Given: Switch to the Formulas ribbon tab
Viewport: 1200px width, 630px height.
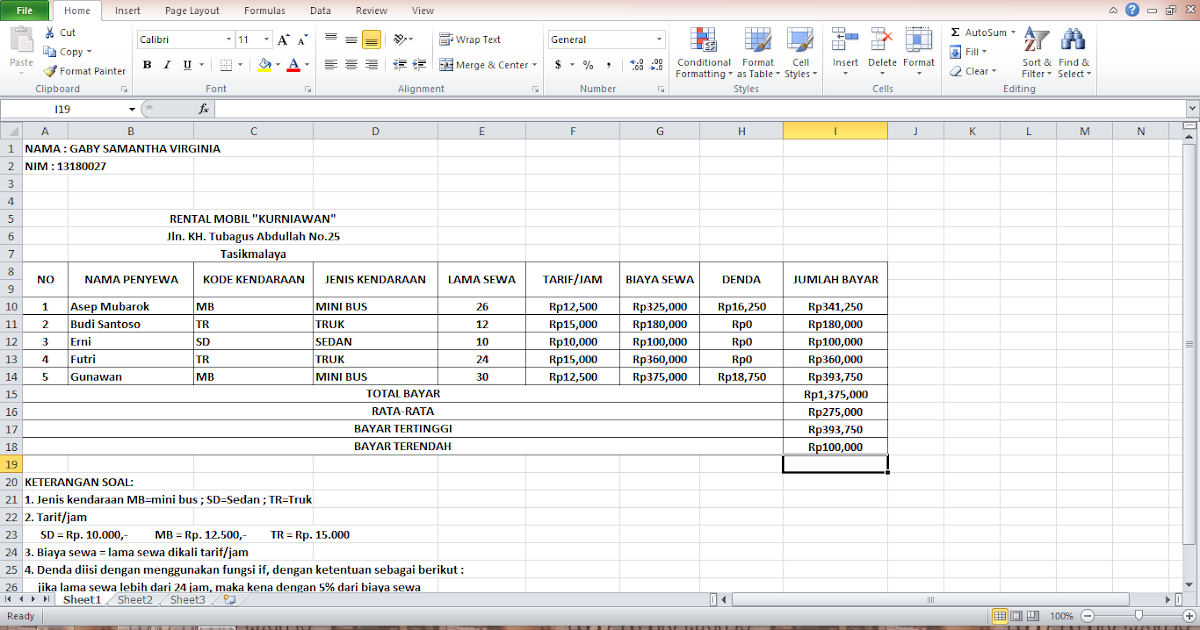Looking at the screenshot, I should 264,10.
